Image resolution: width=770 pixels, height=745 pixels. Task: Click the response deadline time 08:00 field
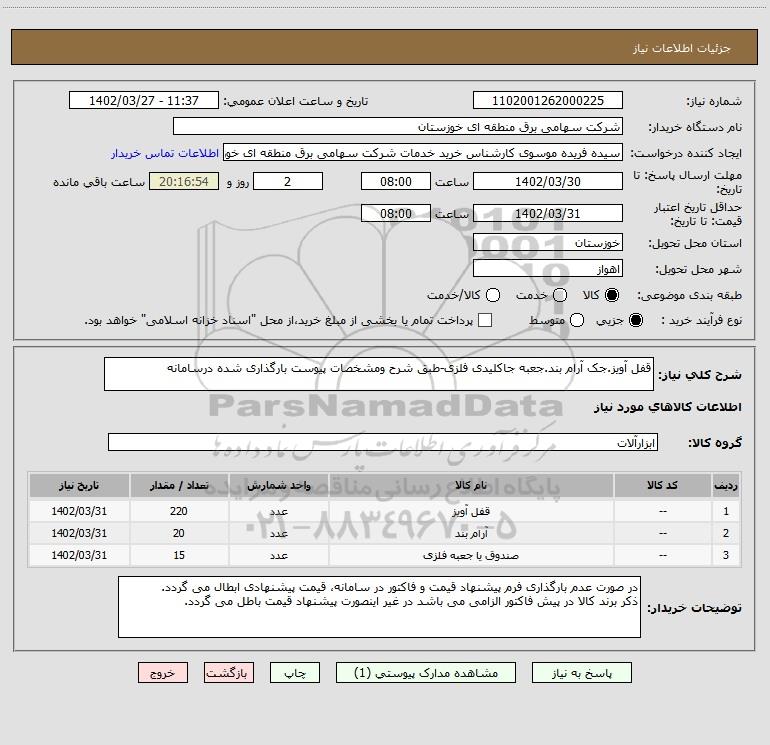(x=396, y=181)
